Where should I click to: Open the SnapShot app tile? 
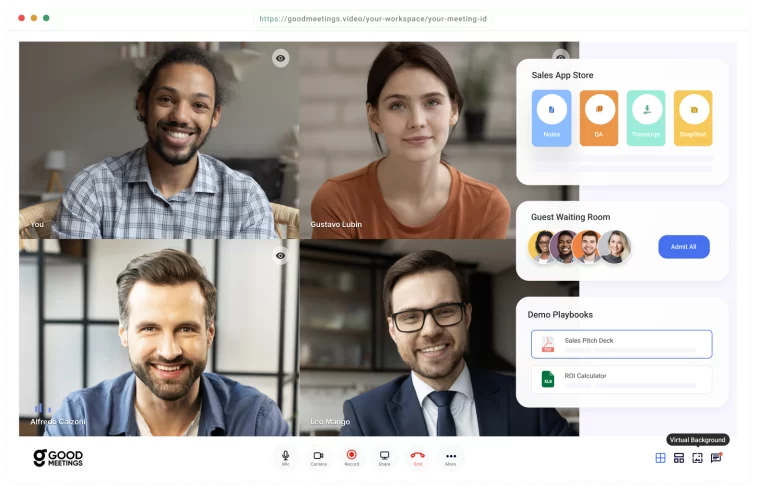pyautogui.click(x=693, y=118)
